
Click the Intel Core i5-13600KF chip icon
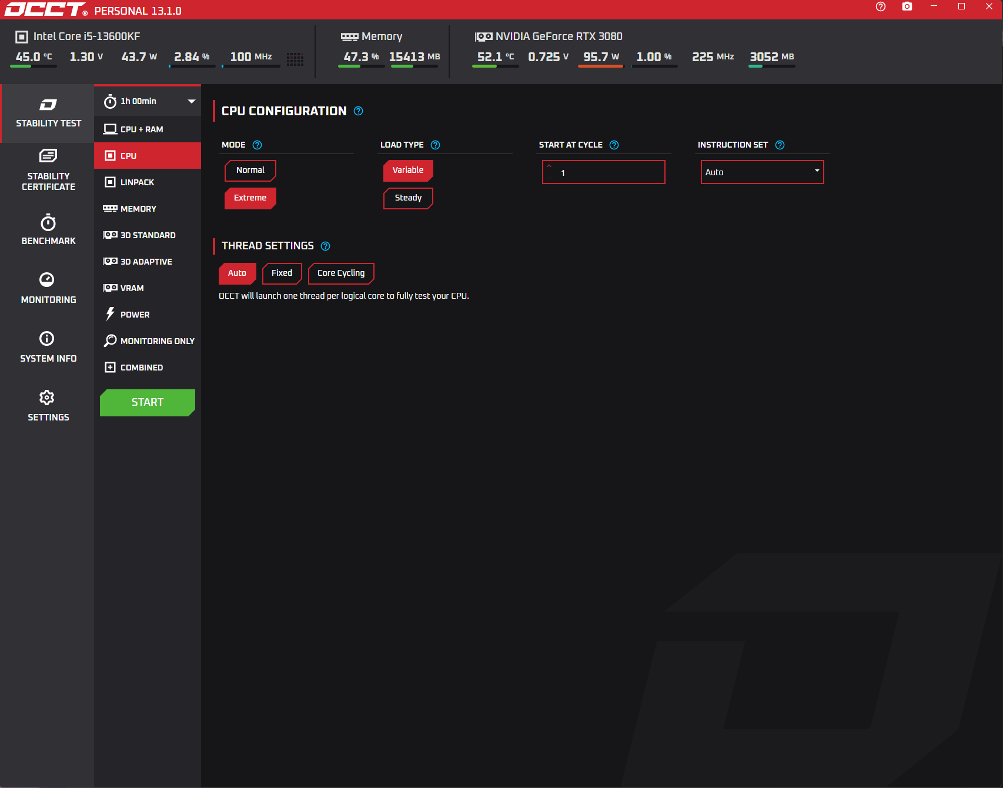21,37
